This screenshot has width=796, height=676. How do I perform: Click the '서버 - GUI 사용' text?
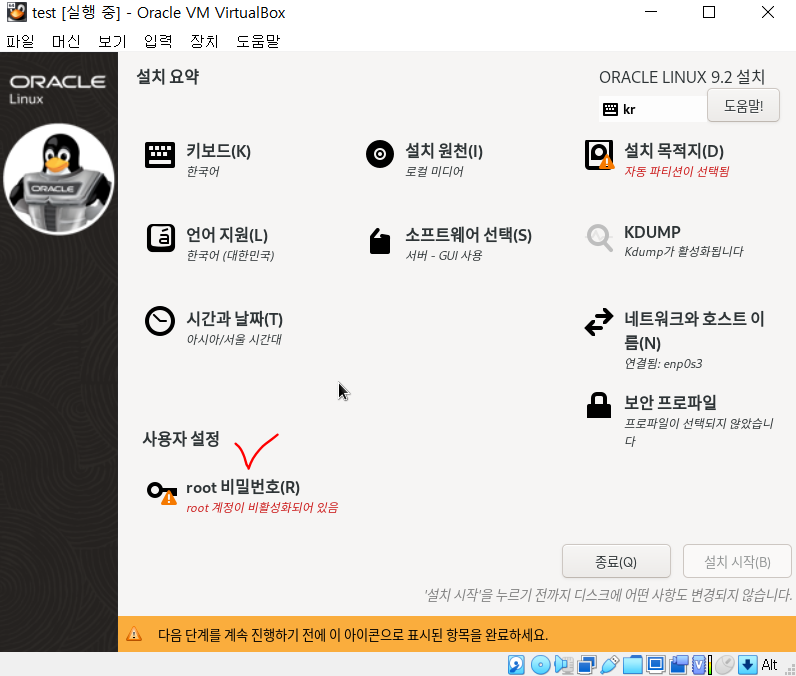[x=444, y=255]
